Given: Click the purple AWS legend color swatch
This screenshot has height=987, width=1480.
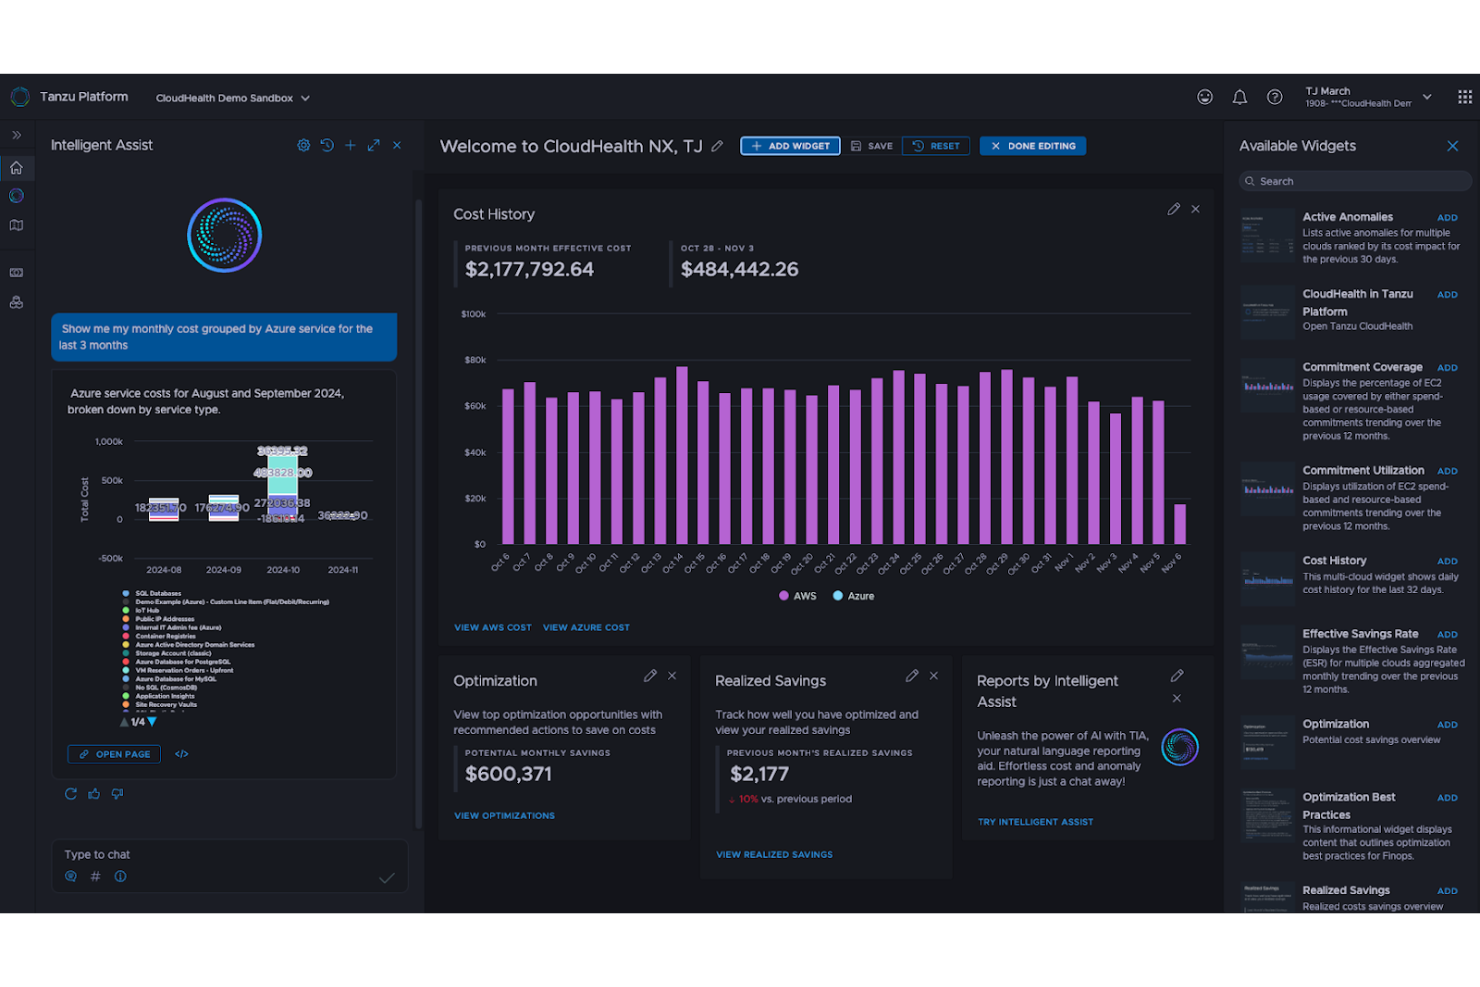Looking at the screenshot, I should pyautogui.click(x=783, y=595).
